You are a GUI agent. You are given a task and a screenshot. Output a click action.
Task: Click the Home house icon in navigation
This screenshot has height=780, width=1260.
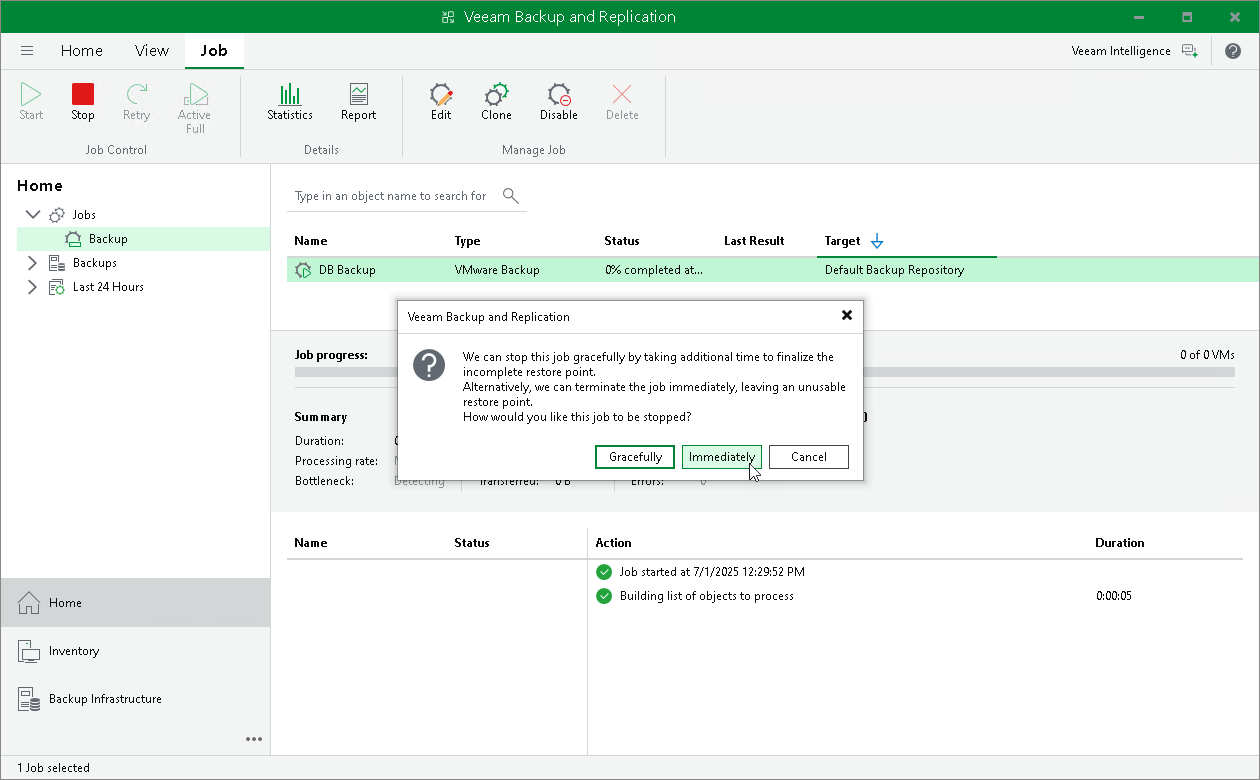pos(29,603)
